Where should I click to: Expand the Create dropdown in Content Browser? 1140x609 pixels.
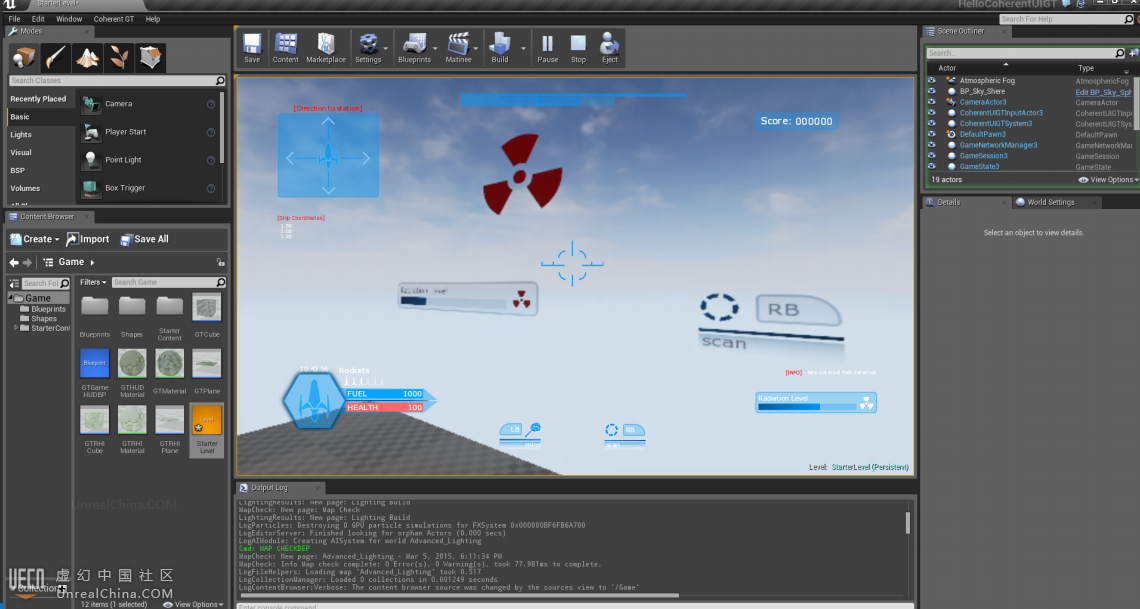[x=35, y=239]
